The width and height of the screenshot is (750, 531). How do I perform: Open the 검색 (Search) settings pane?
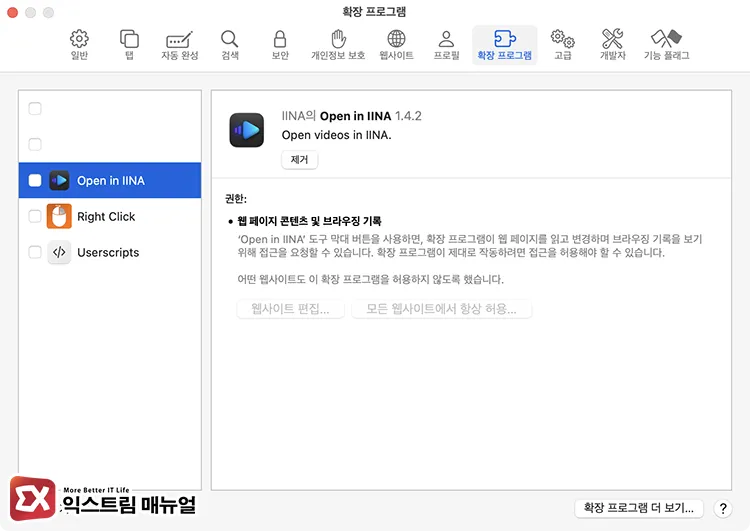click(230, 45)
